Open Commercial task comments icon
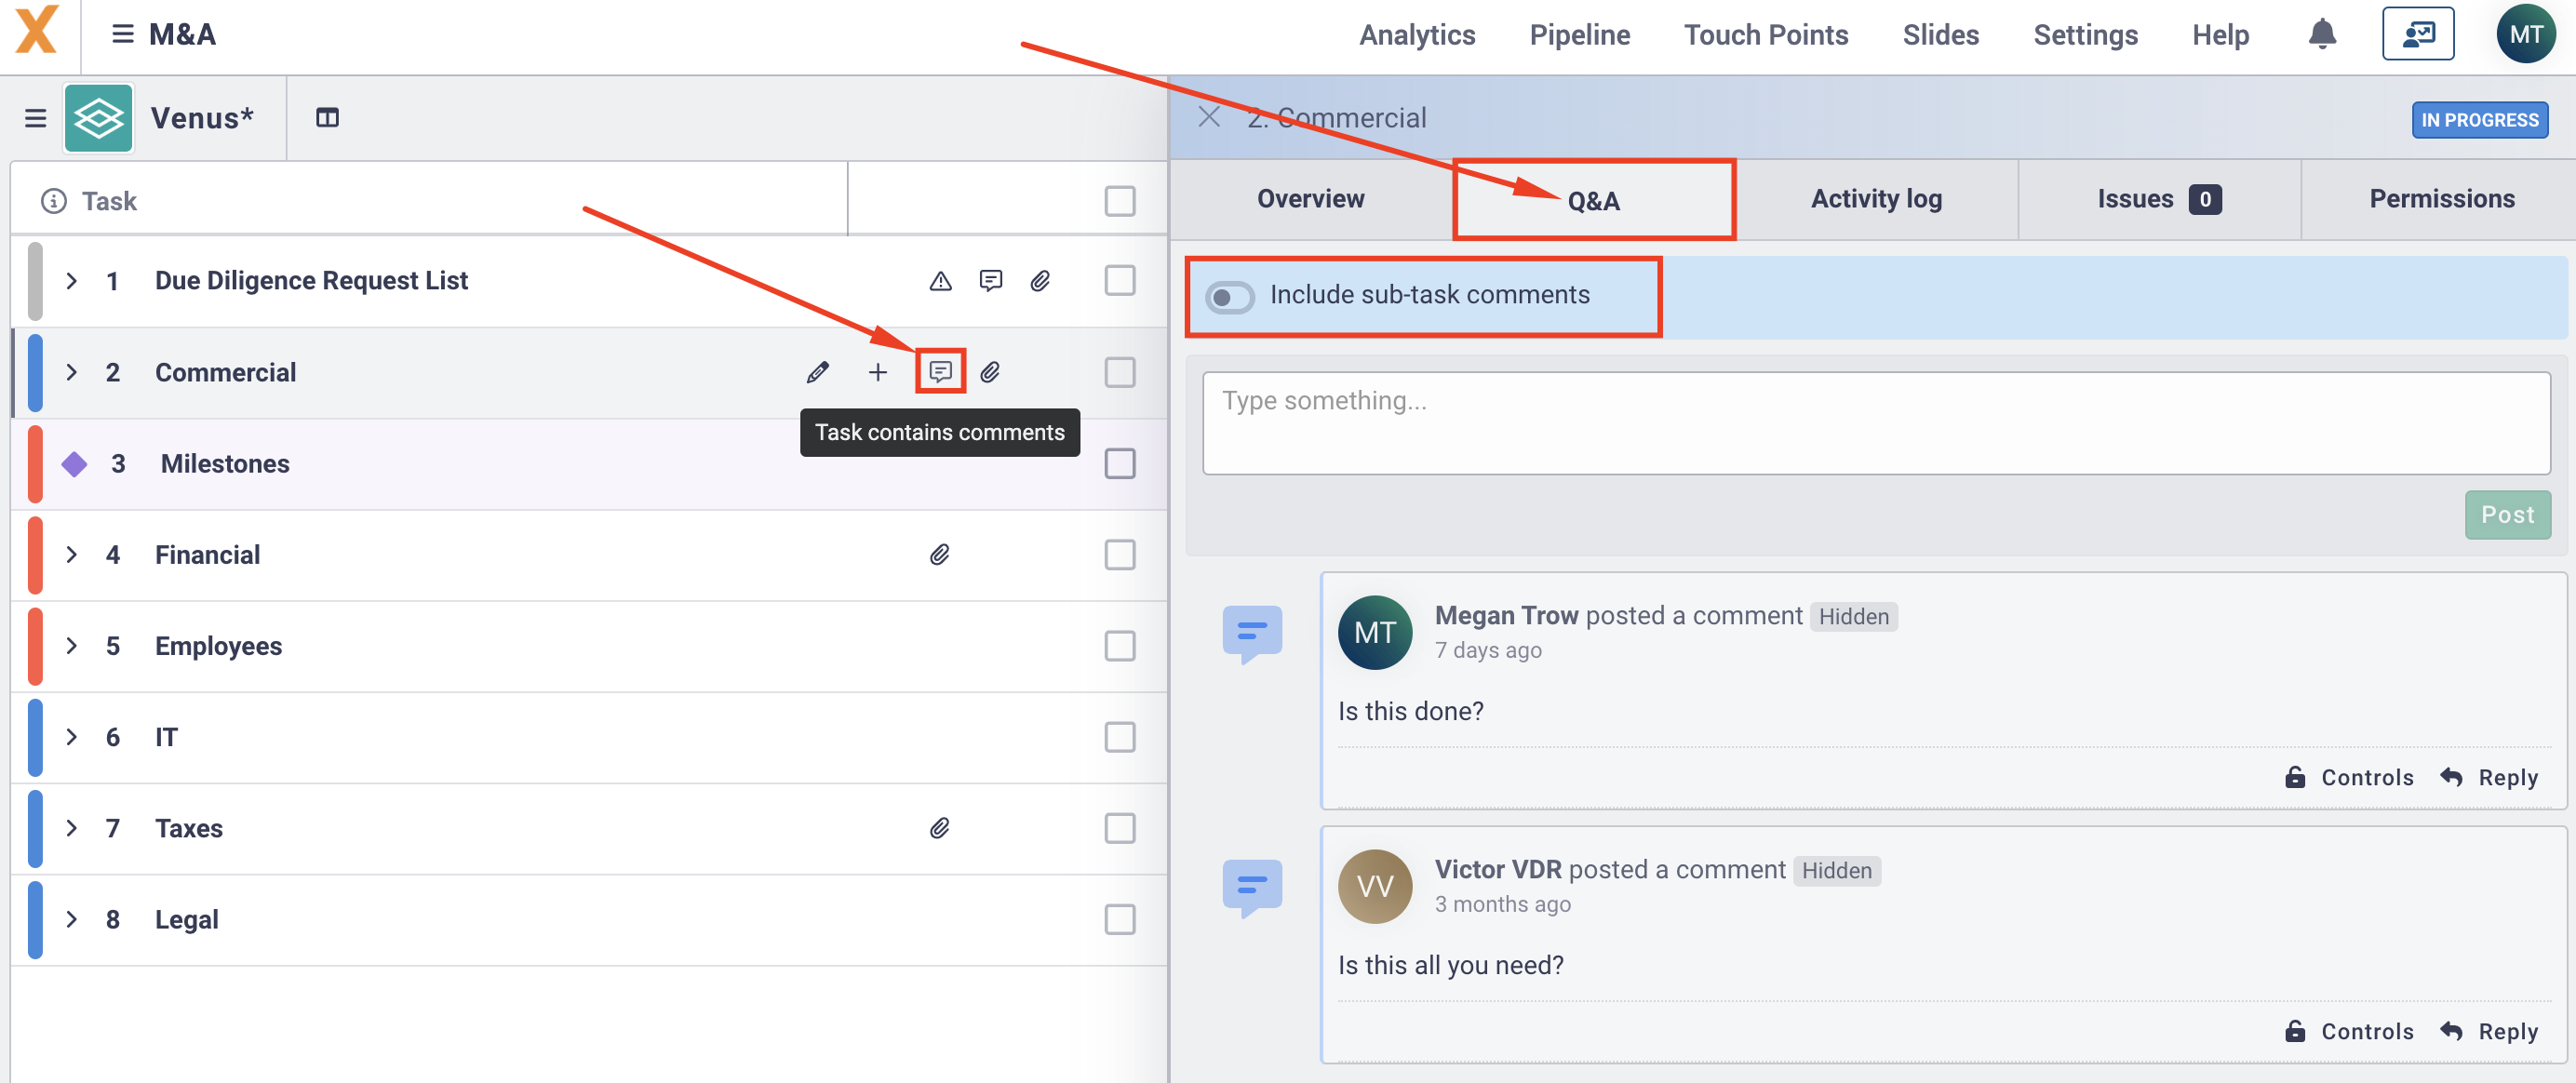The height and width of the screenshot is (1083, 2576). pos(940,372)
